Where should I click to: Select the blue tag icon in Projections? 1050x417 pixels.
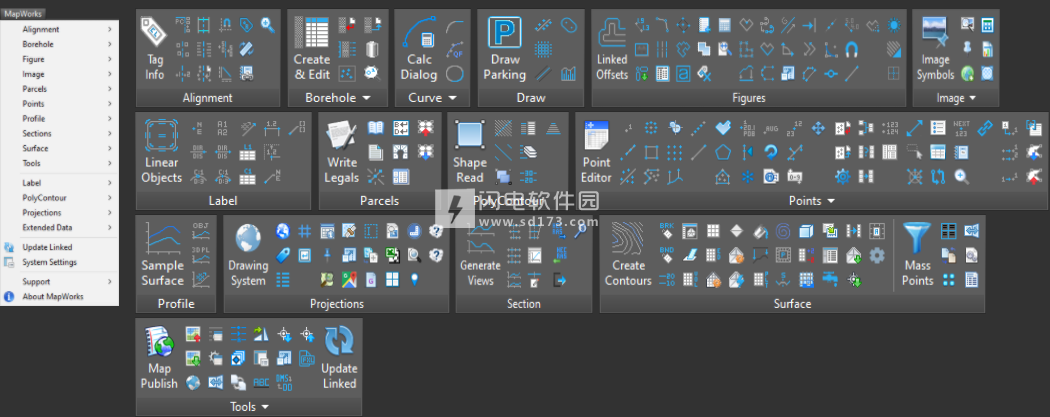click(x=283, y=255)
